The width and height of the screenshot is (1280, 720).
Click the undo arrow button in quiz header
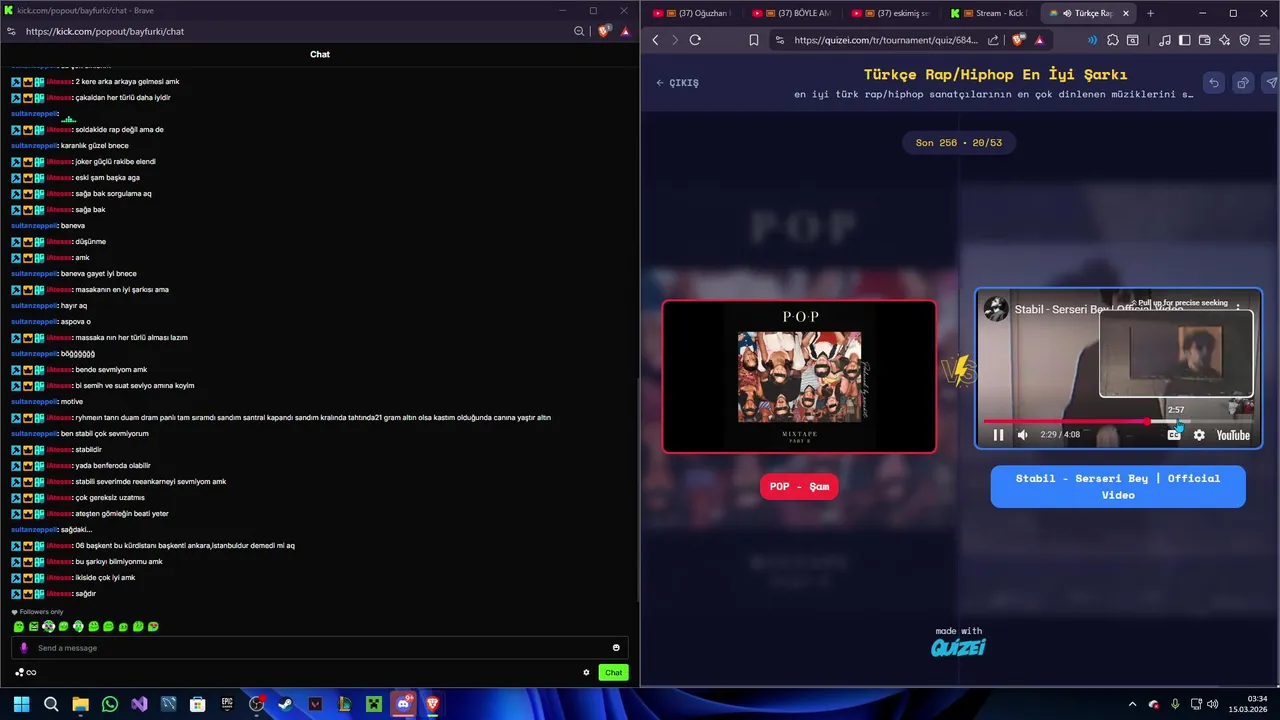click(1213, 83)
